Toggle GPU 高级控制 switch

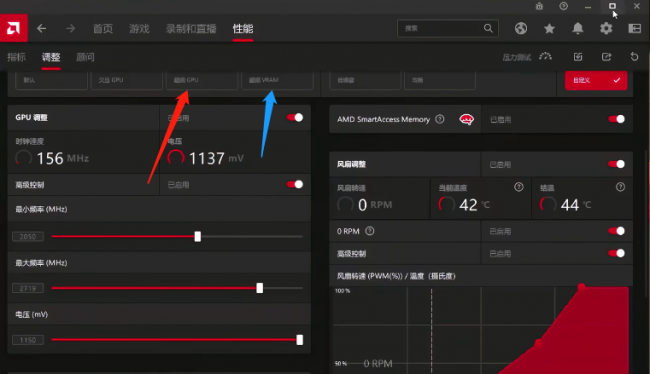click(x=295, y=185)
